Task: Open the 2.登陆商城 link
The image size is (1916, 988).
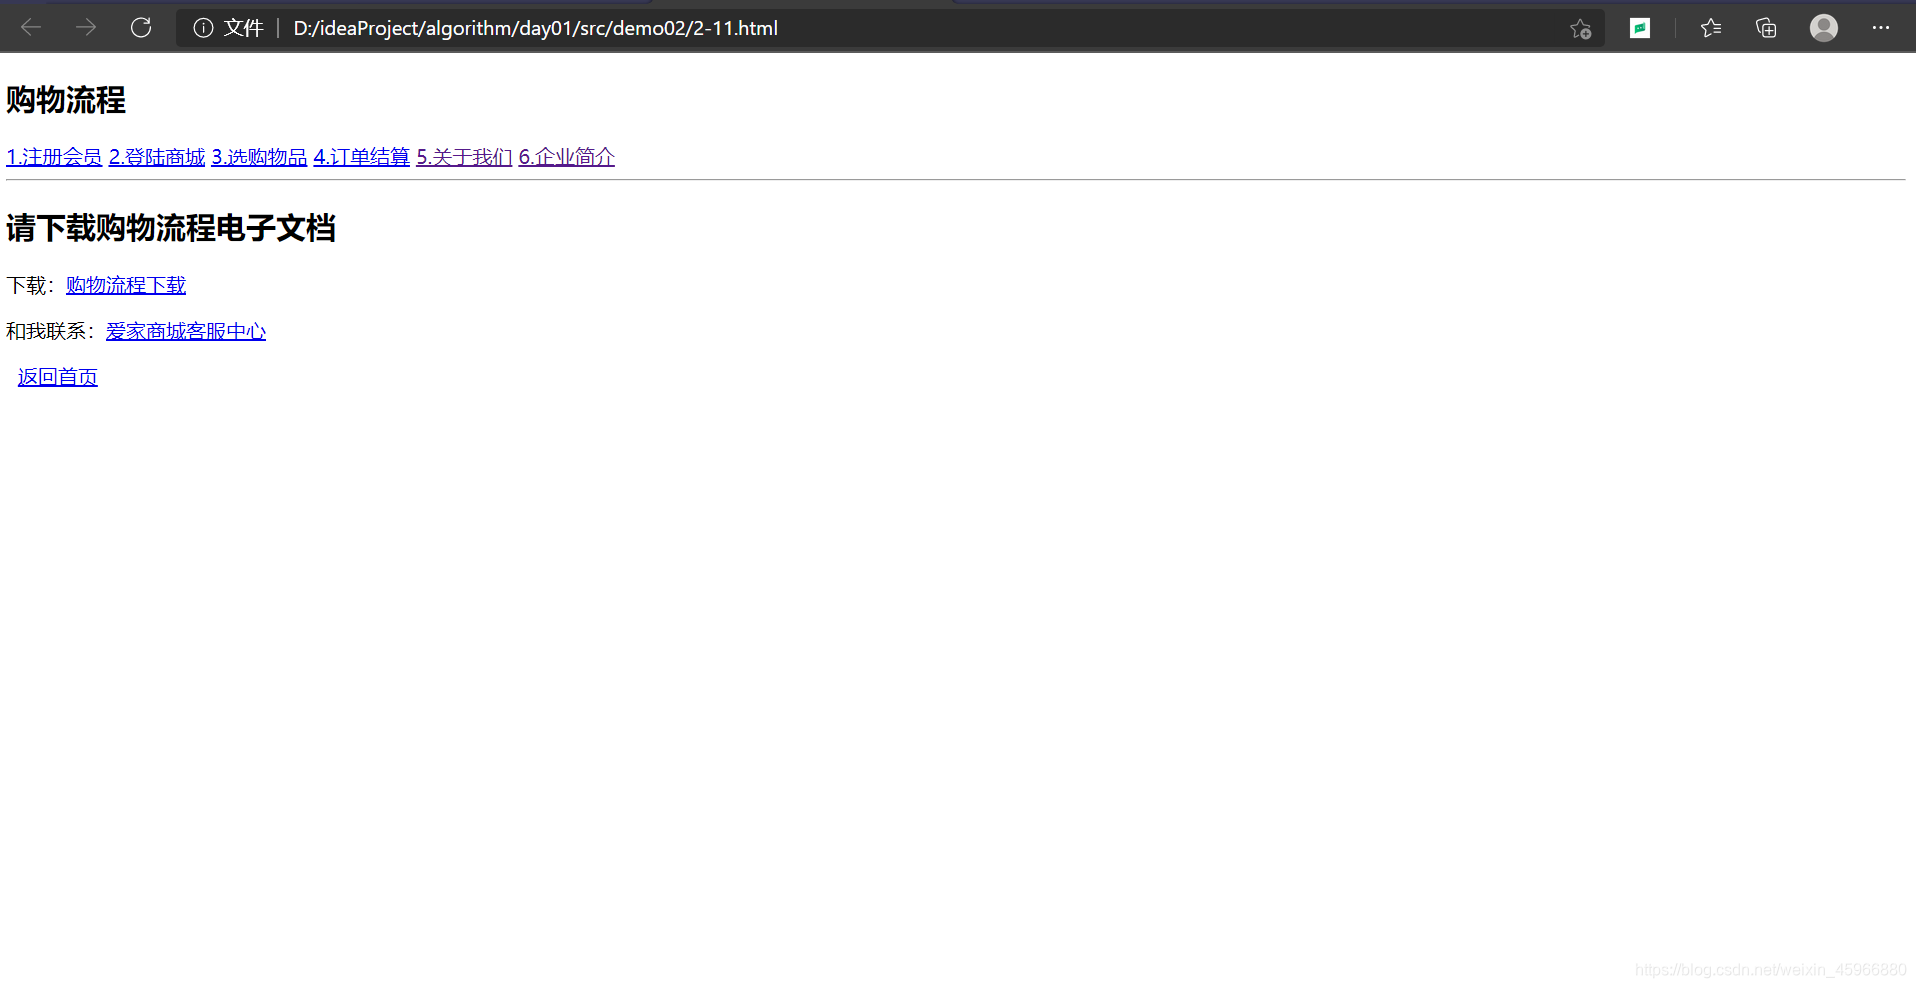Action: coord(157,157)
